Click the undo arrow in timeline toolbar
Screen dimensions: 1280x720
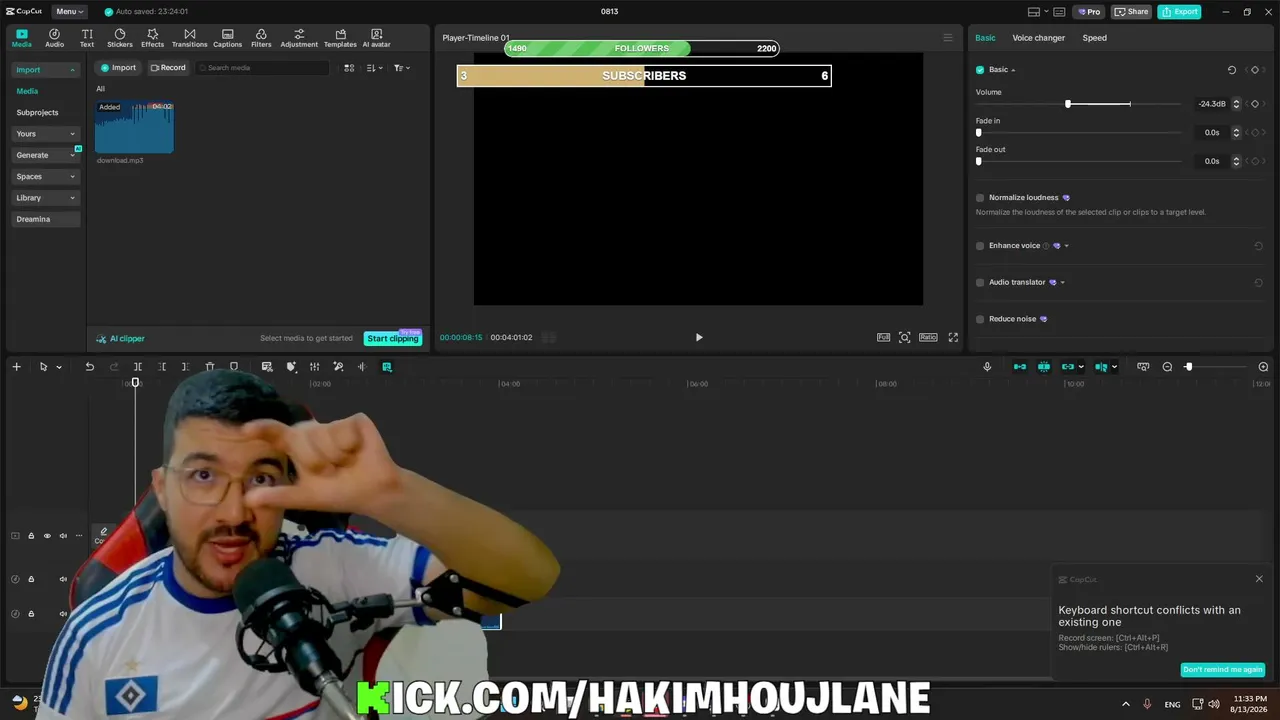pos(89,367)
